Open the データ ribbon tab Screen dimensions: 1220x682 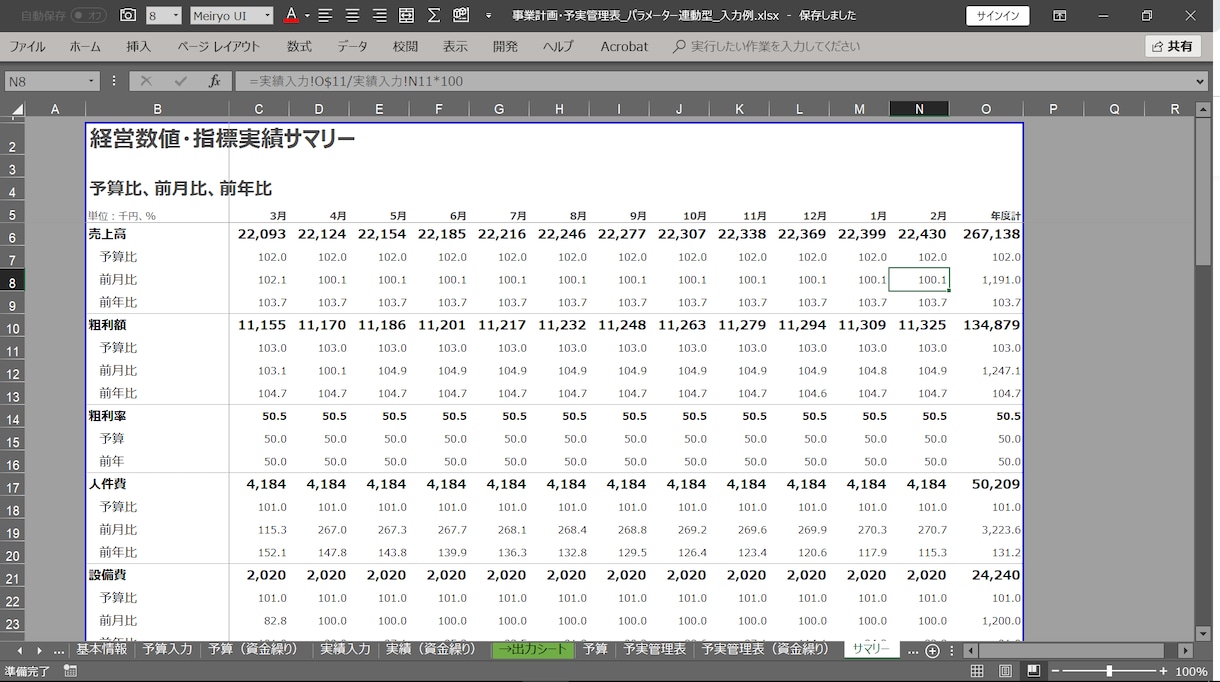(352, 46)
